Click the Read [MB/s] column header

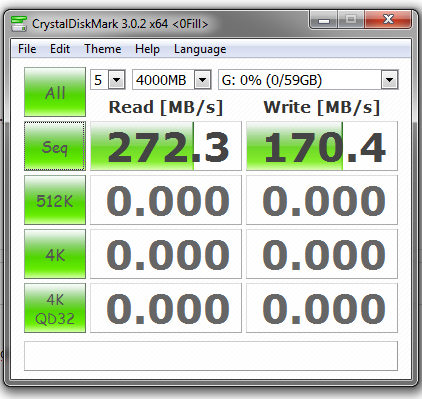pyautogui.click(x=166, y=107)
